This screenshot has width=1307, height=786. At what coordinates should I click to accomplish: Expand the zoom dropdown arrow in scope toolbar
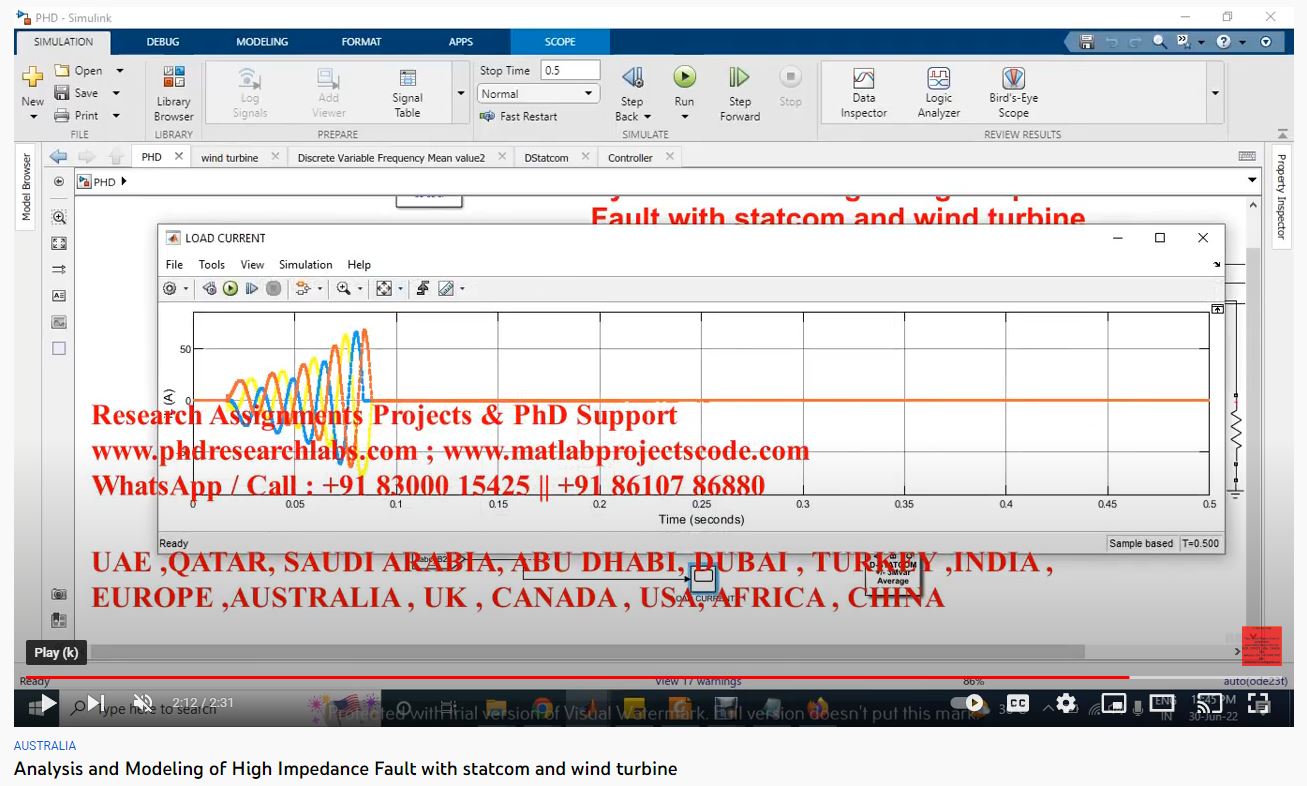(x=360, y=289)
